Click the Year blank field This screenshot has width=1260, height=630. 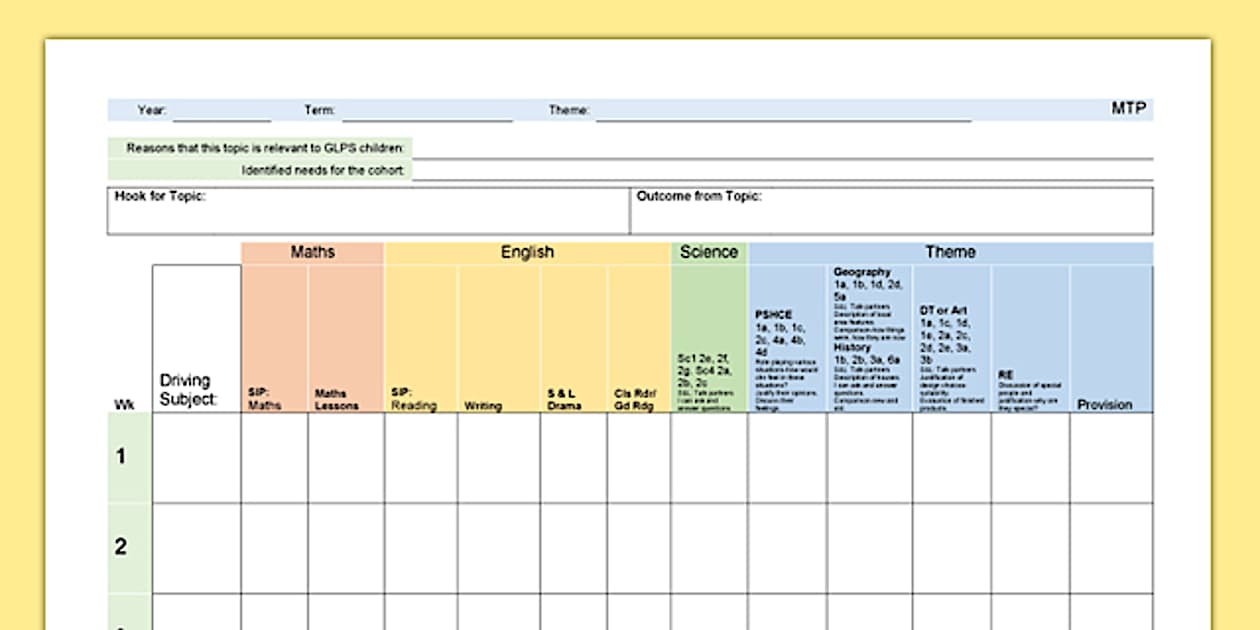(220, 111)
